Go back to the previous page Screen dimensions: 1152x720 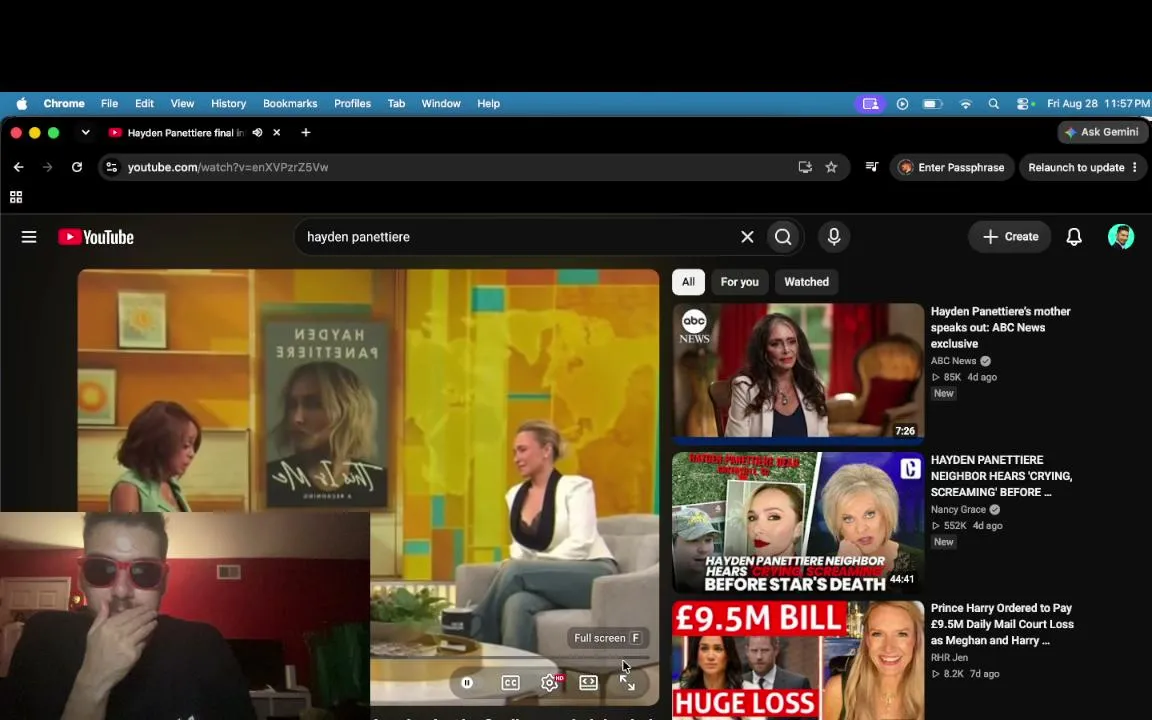coord(18,168)
